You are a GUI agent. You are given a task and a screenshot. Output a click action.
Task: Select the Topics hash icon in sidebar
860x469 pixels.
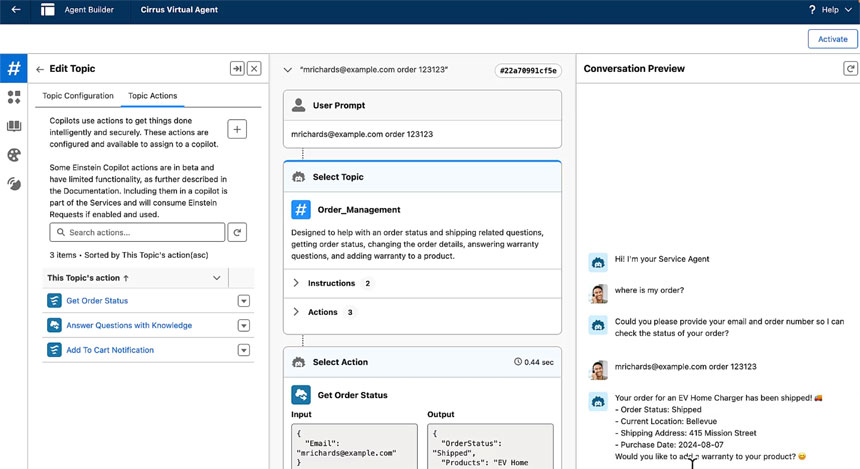pyautogui.click(x=14, y=69)
